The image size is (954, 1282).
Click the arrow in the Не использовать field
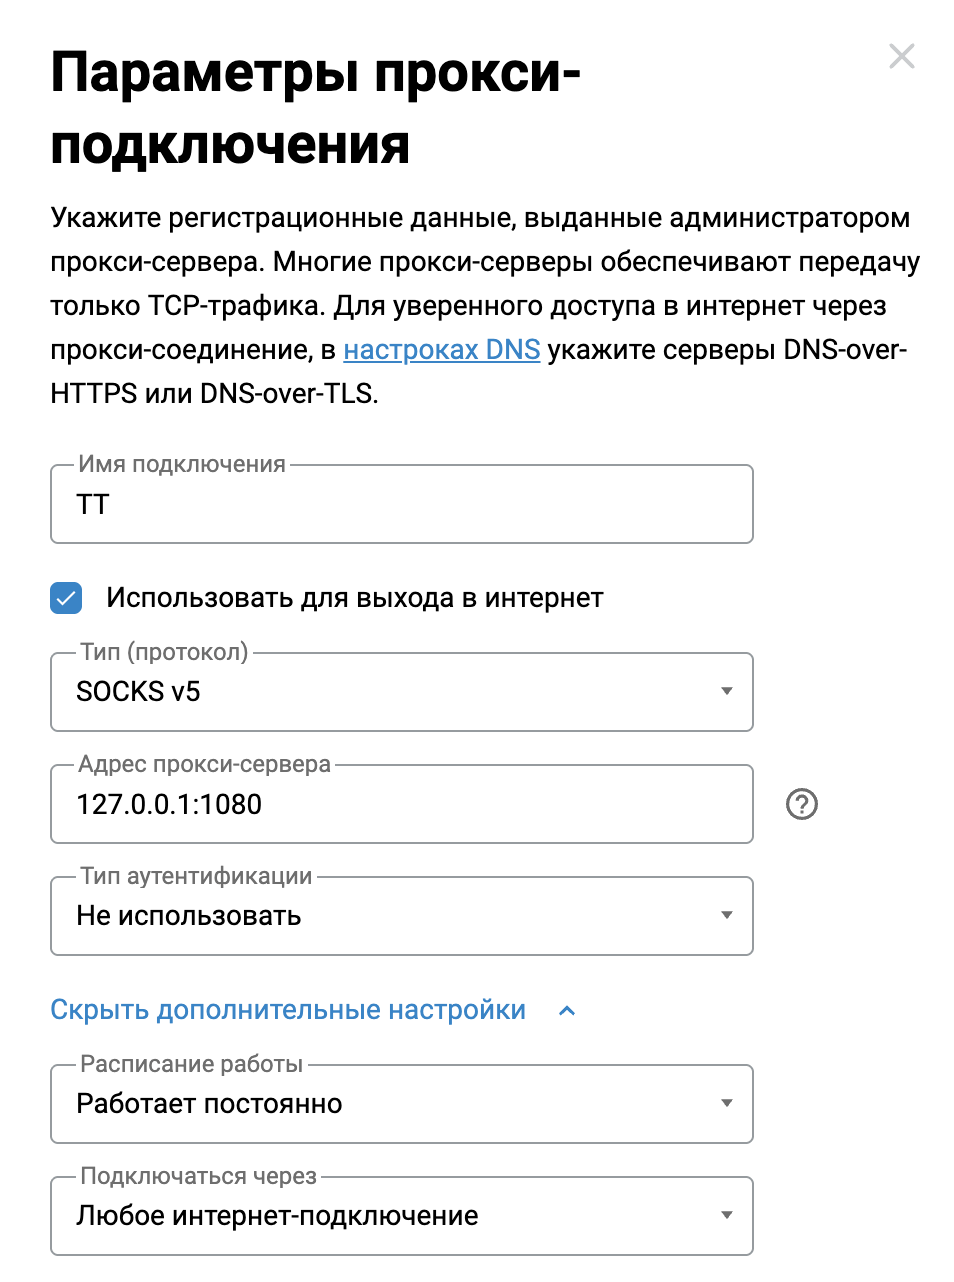point(727,915)
